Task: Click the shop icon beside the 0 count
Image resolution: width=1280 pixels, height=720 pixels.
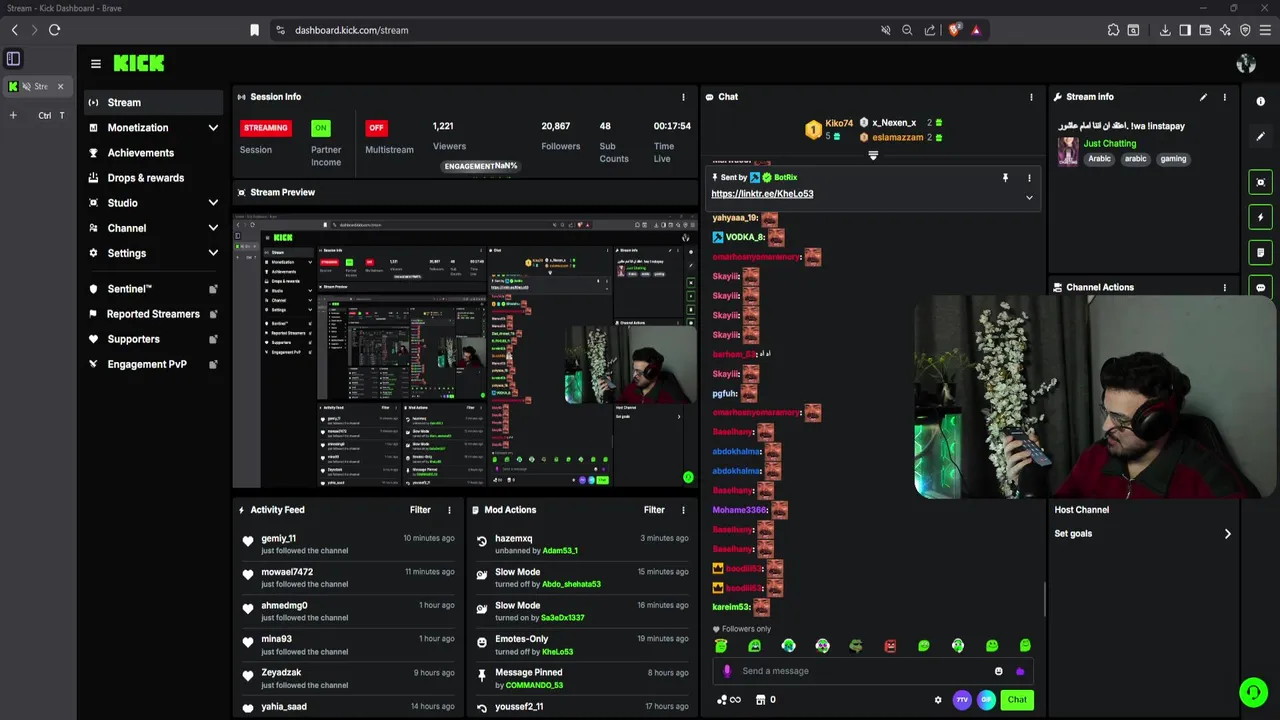Action: click(760, 700)
